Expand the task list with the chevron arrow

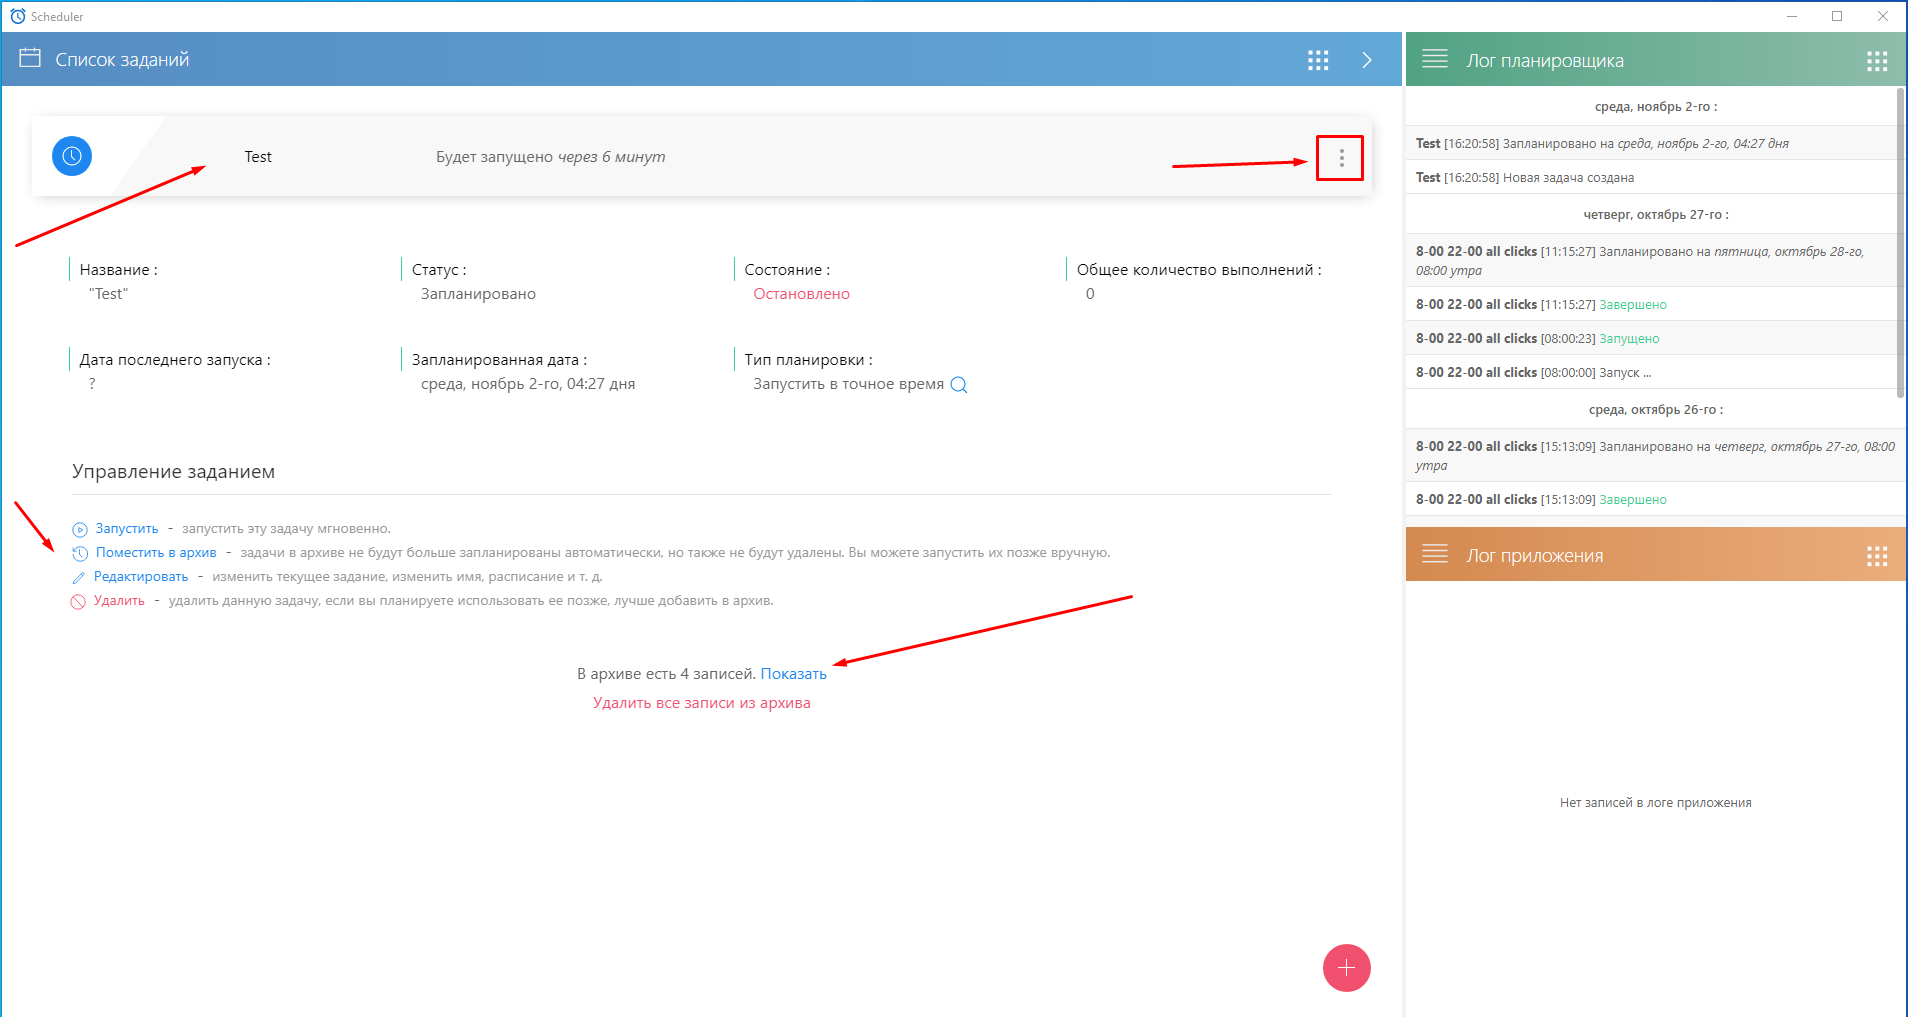[x=1367, y=60]
